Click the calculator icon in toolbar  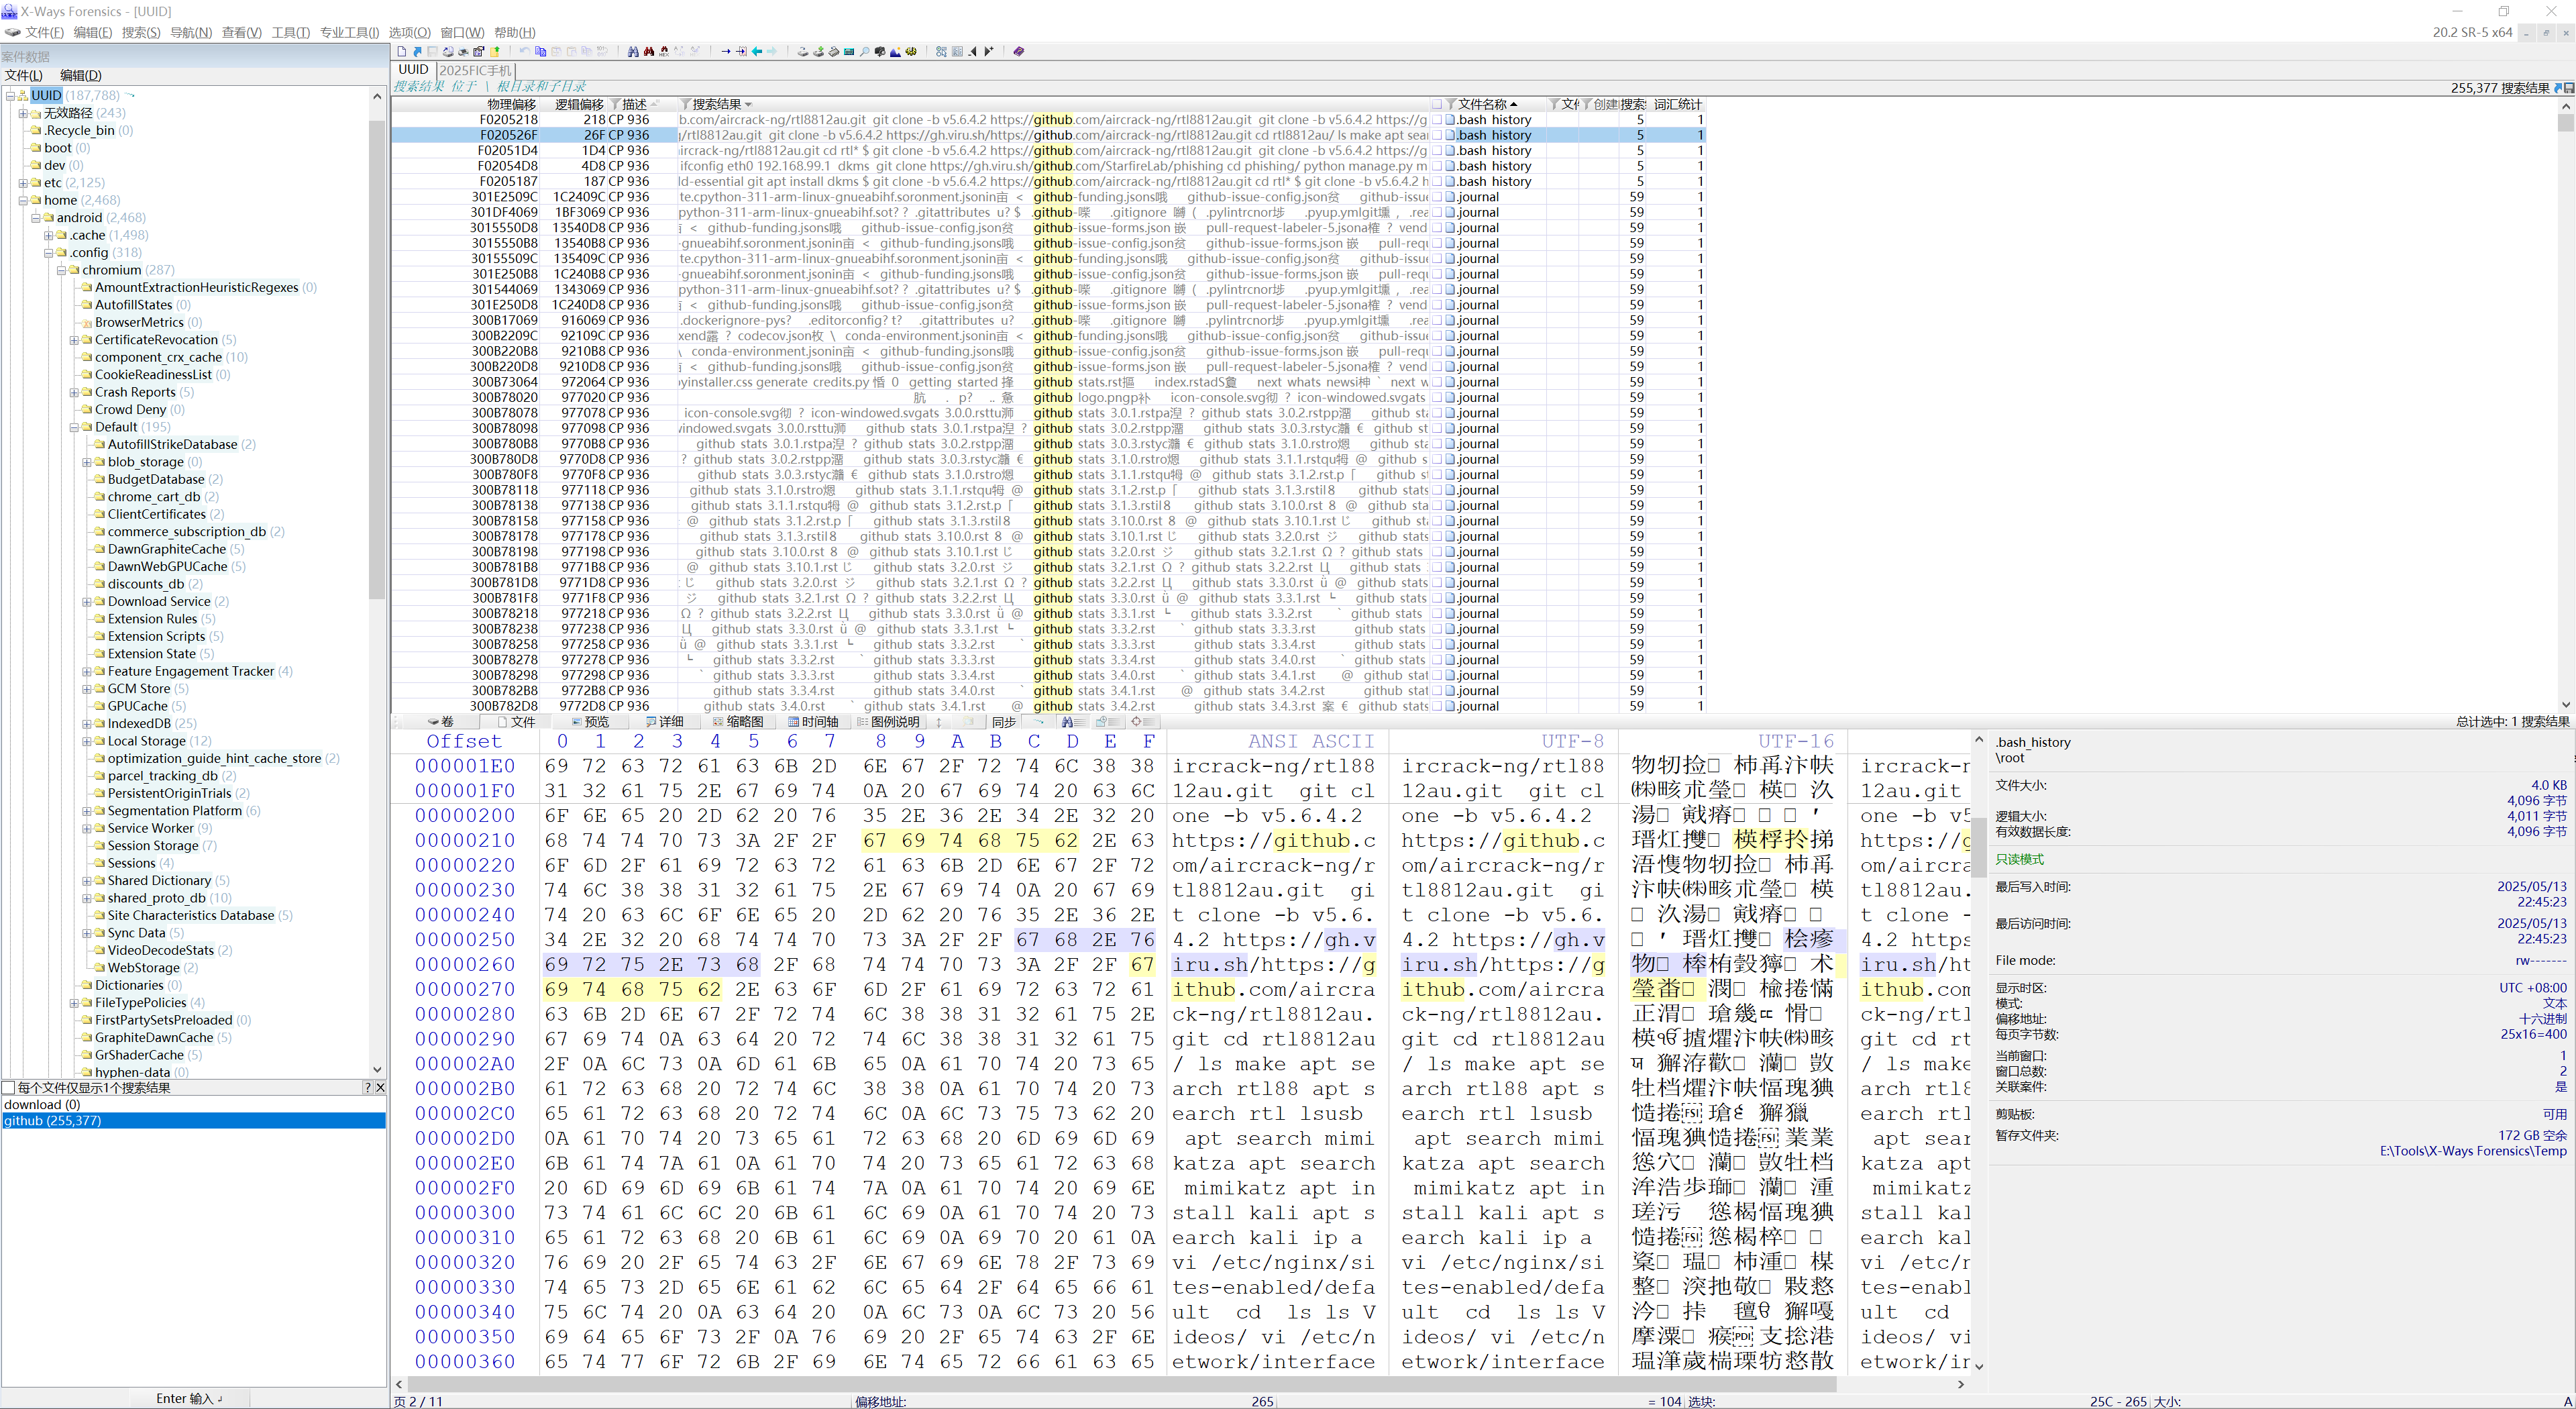pos(849,51)
